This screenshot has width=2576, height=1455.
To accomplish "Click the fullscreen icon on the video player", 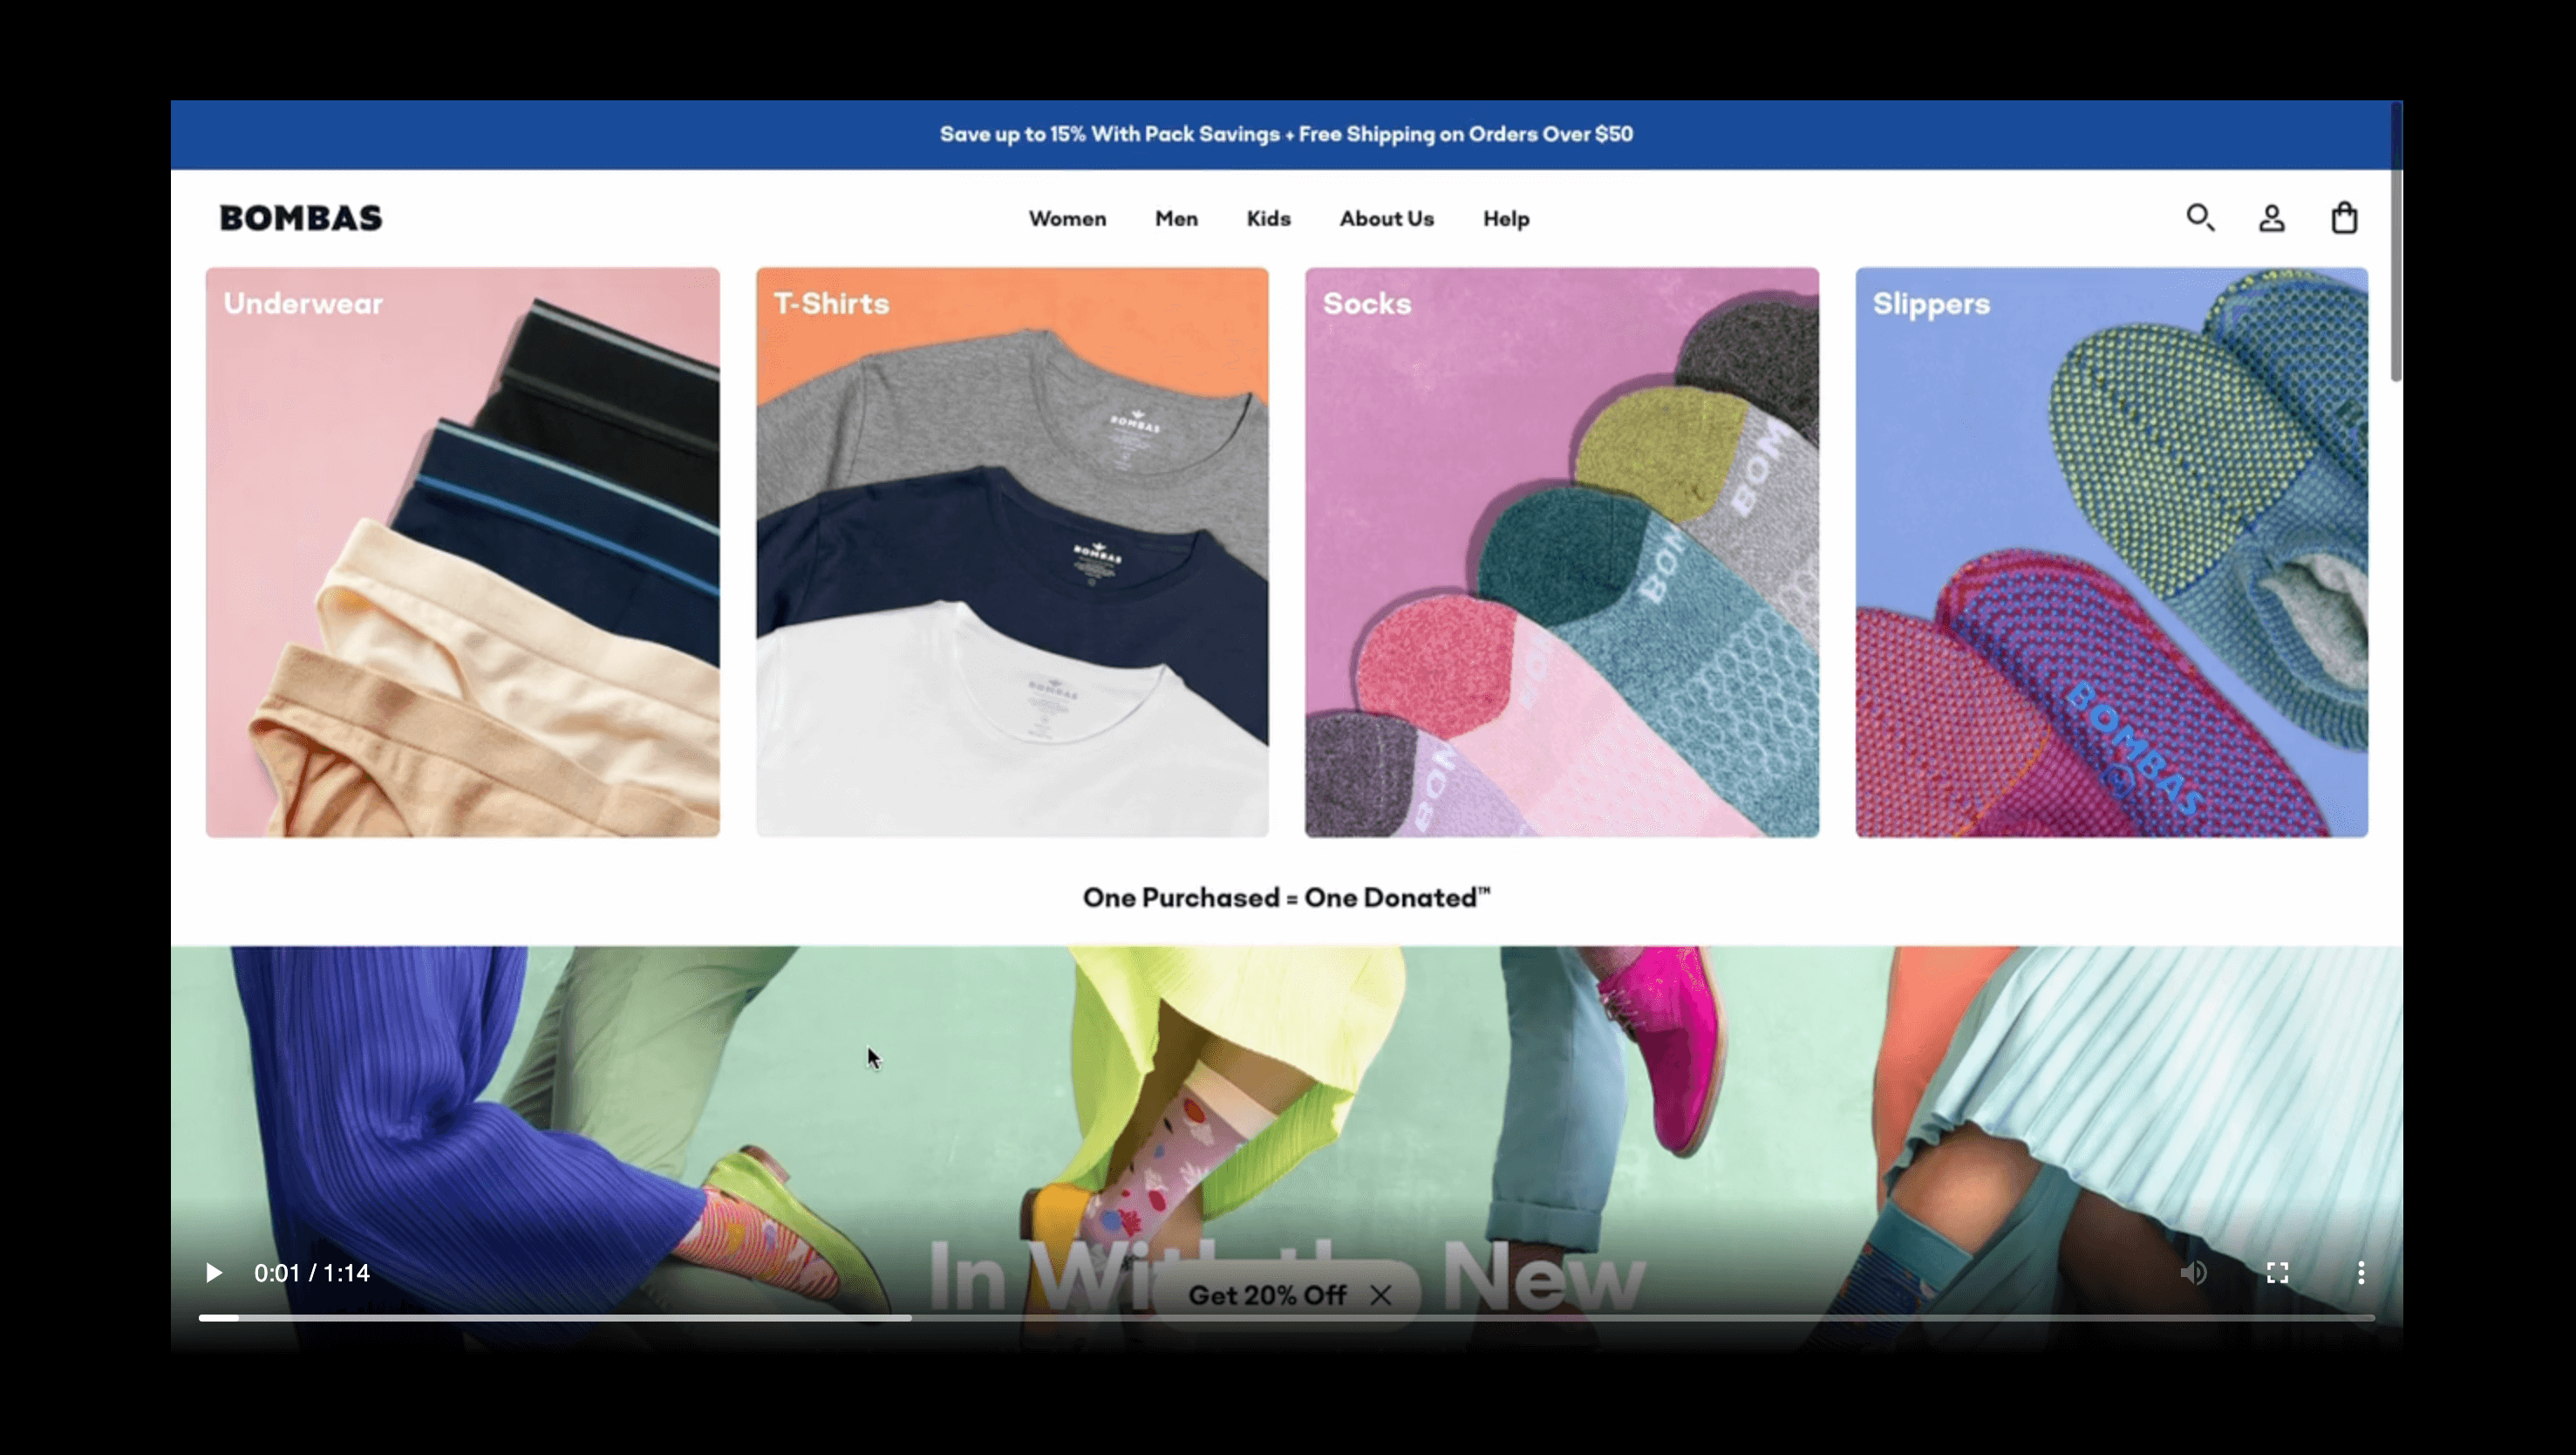I will (2277, 1272).
